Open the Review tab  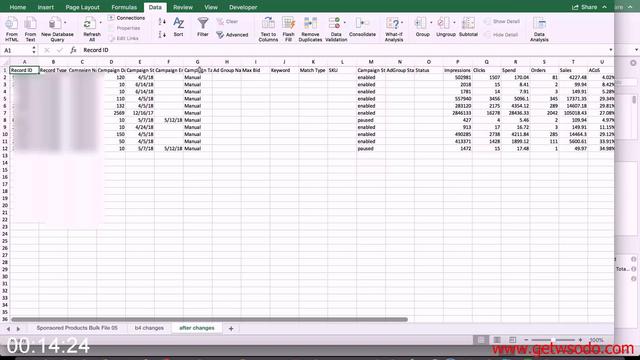tap(182, 7)
